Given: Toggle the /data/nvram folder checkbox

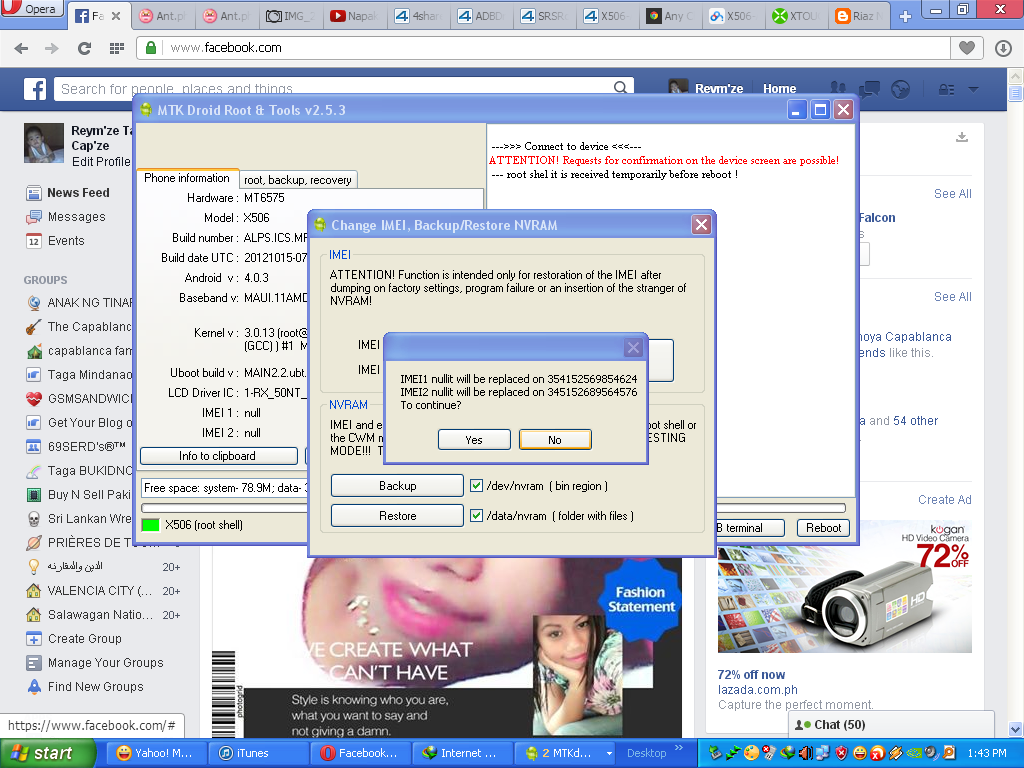Looking at the screenshot, I should click(477, 516).
